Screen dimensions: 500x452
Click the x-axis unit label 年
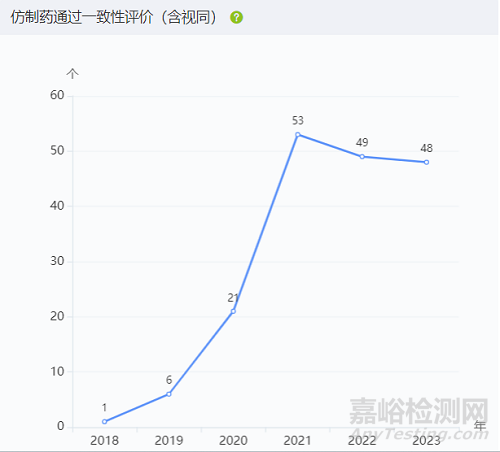(x=480, y=425)
